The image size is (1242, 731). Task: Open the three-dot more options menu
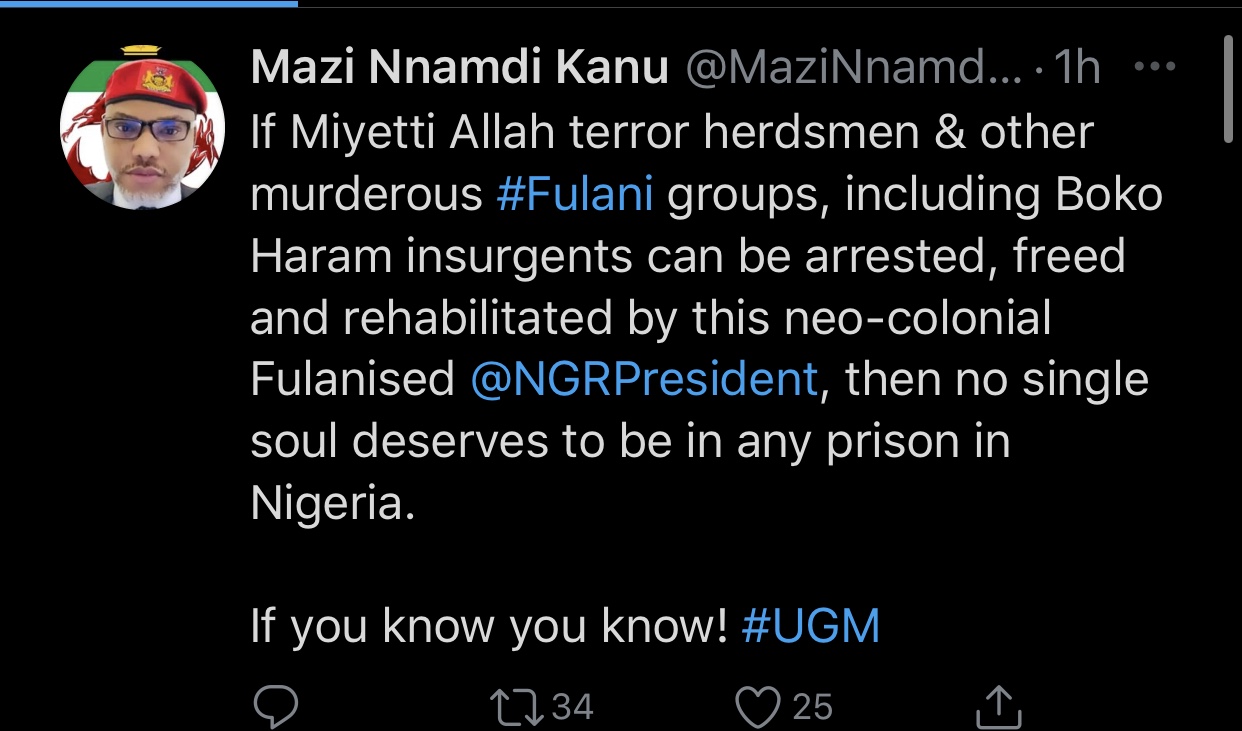(x=1155, y=67)
